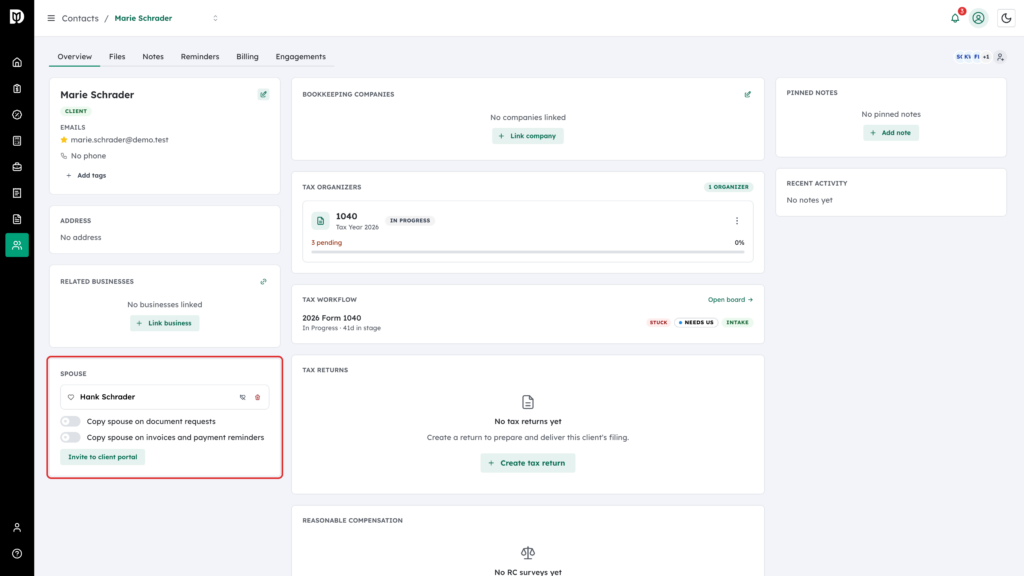Edit bookkeeping companies with pencil icon

pyautogui.click(x=748, y=95)
